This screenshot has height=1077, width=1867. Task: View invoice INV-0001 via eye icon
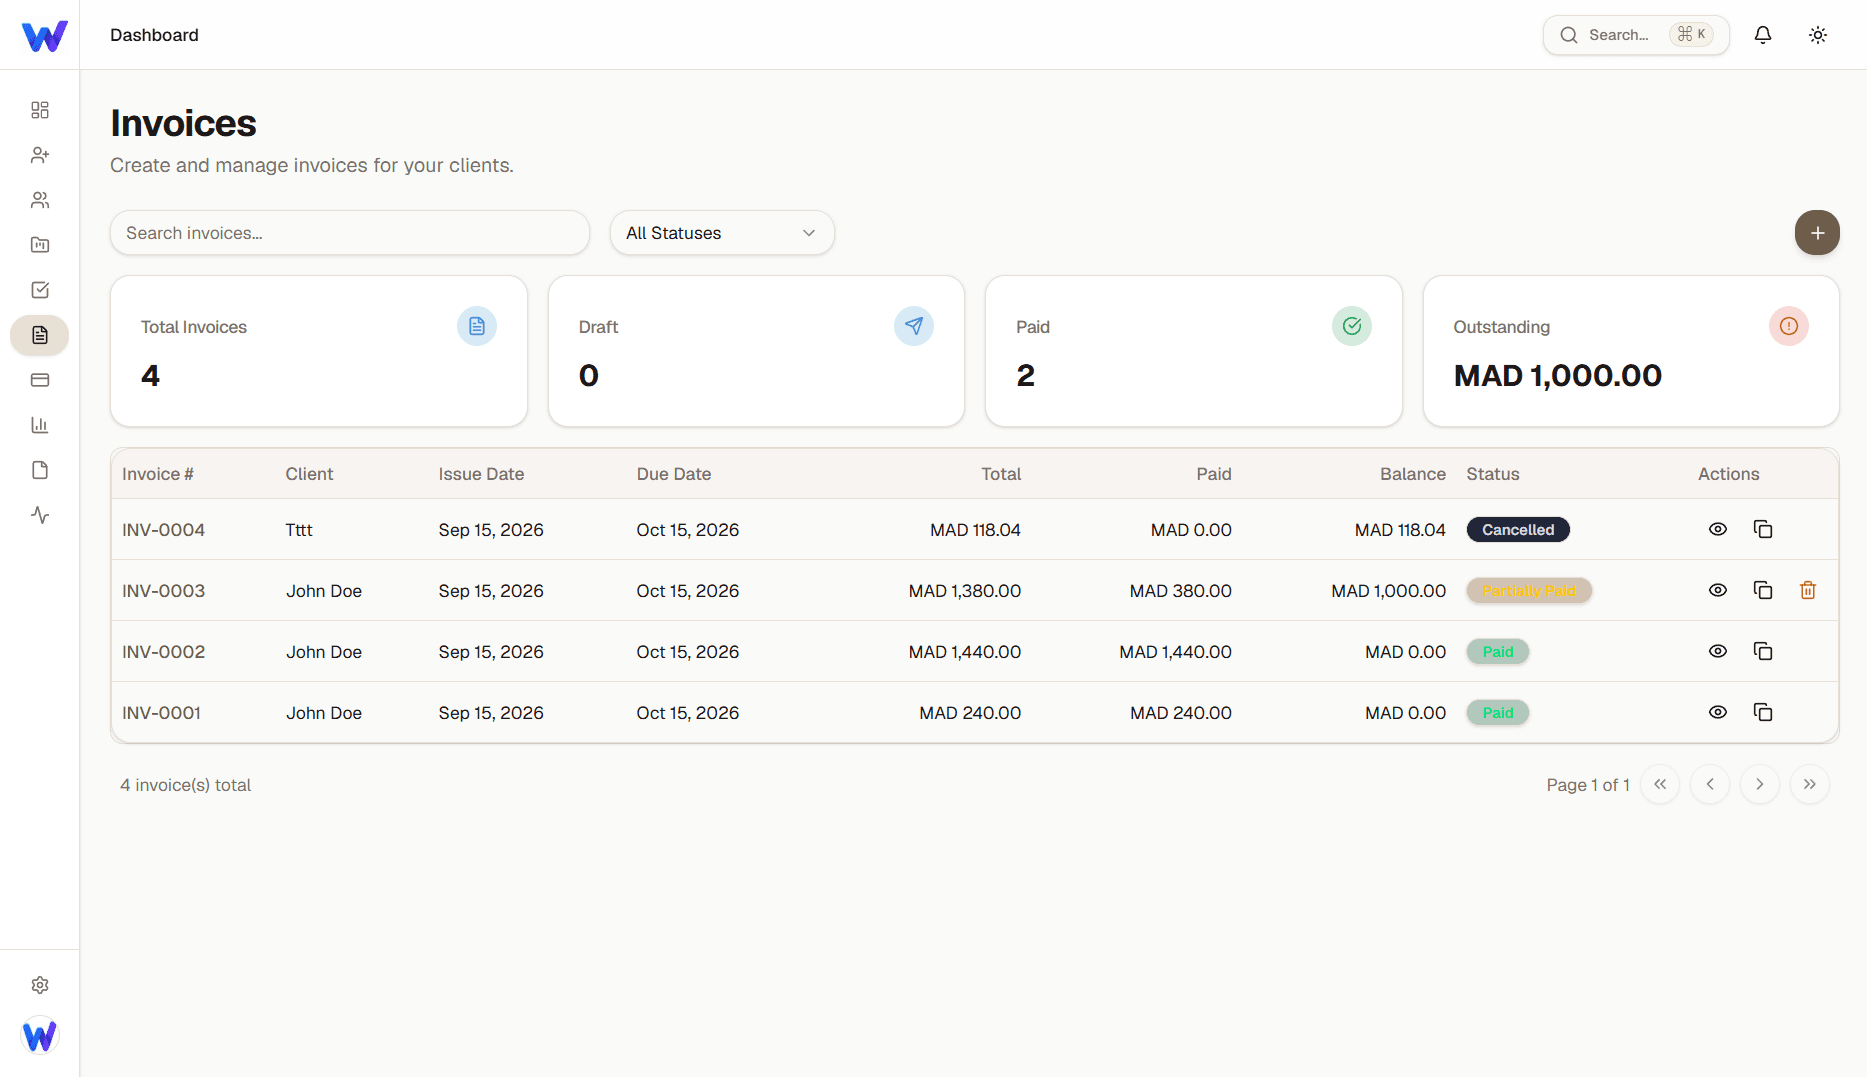pyautogui.click(x=1718, y=712)
